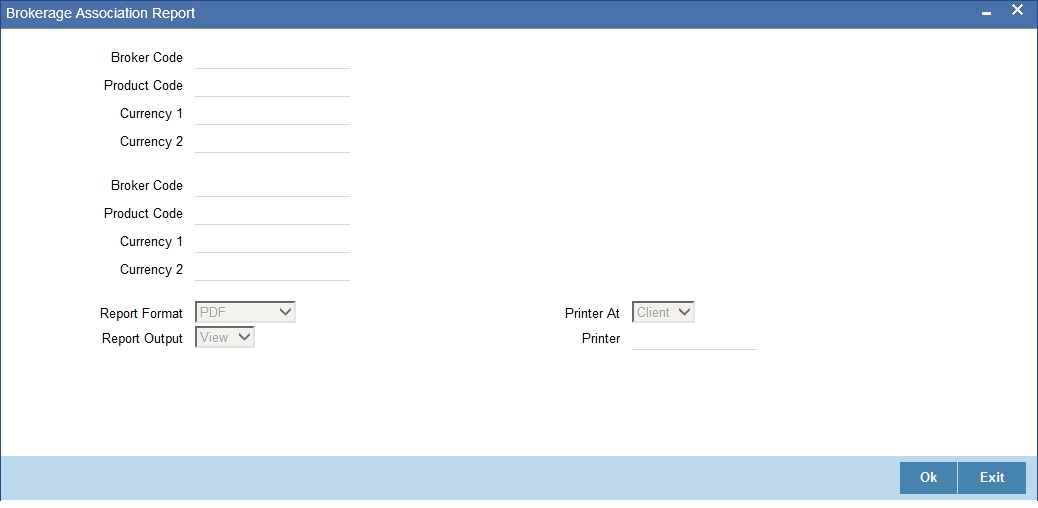
Task: Focus the first Currency 1 field
Action: coord(272,114)
